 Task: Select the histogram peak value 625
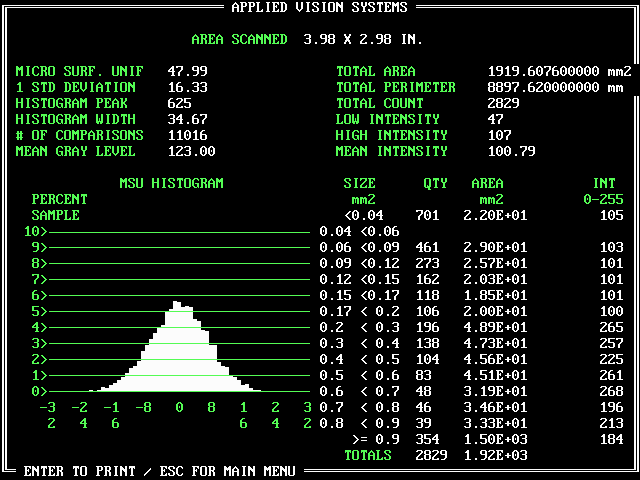[x=179, y=103]
